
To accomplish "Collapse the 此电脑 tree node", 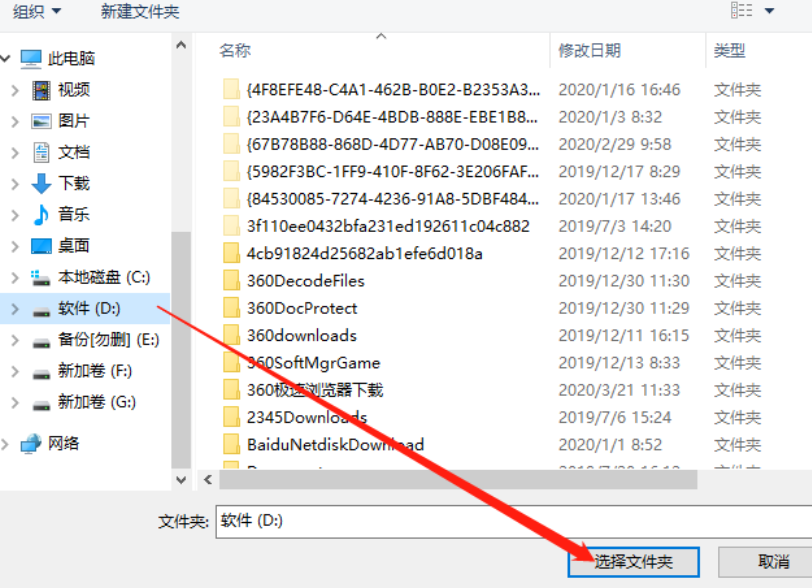I will pos(5,59).
